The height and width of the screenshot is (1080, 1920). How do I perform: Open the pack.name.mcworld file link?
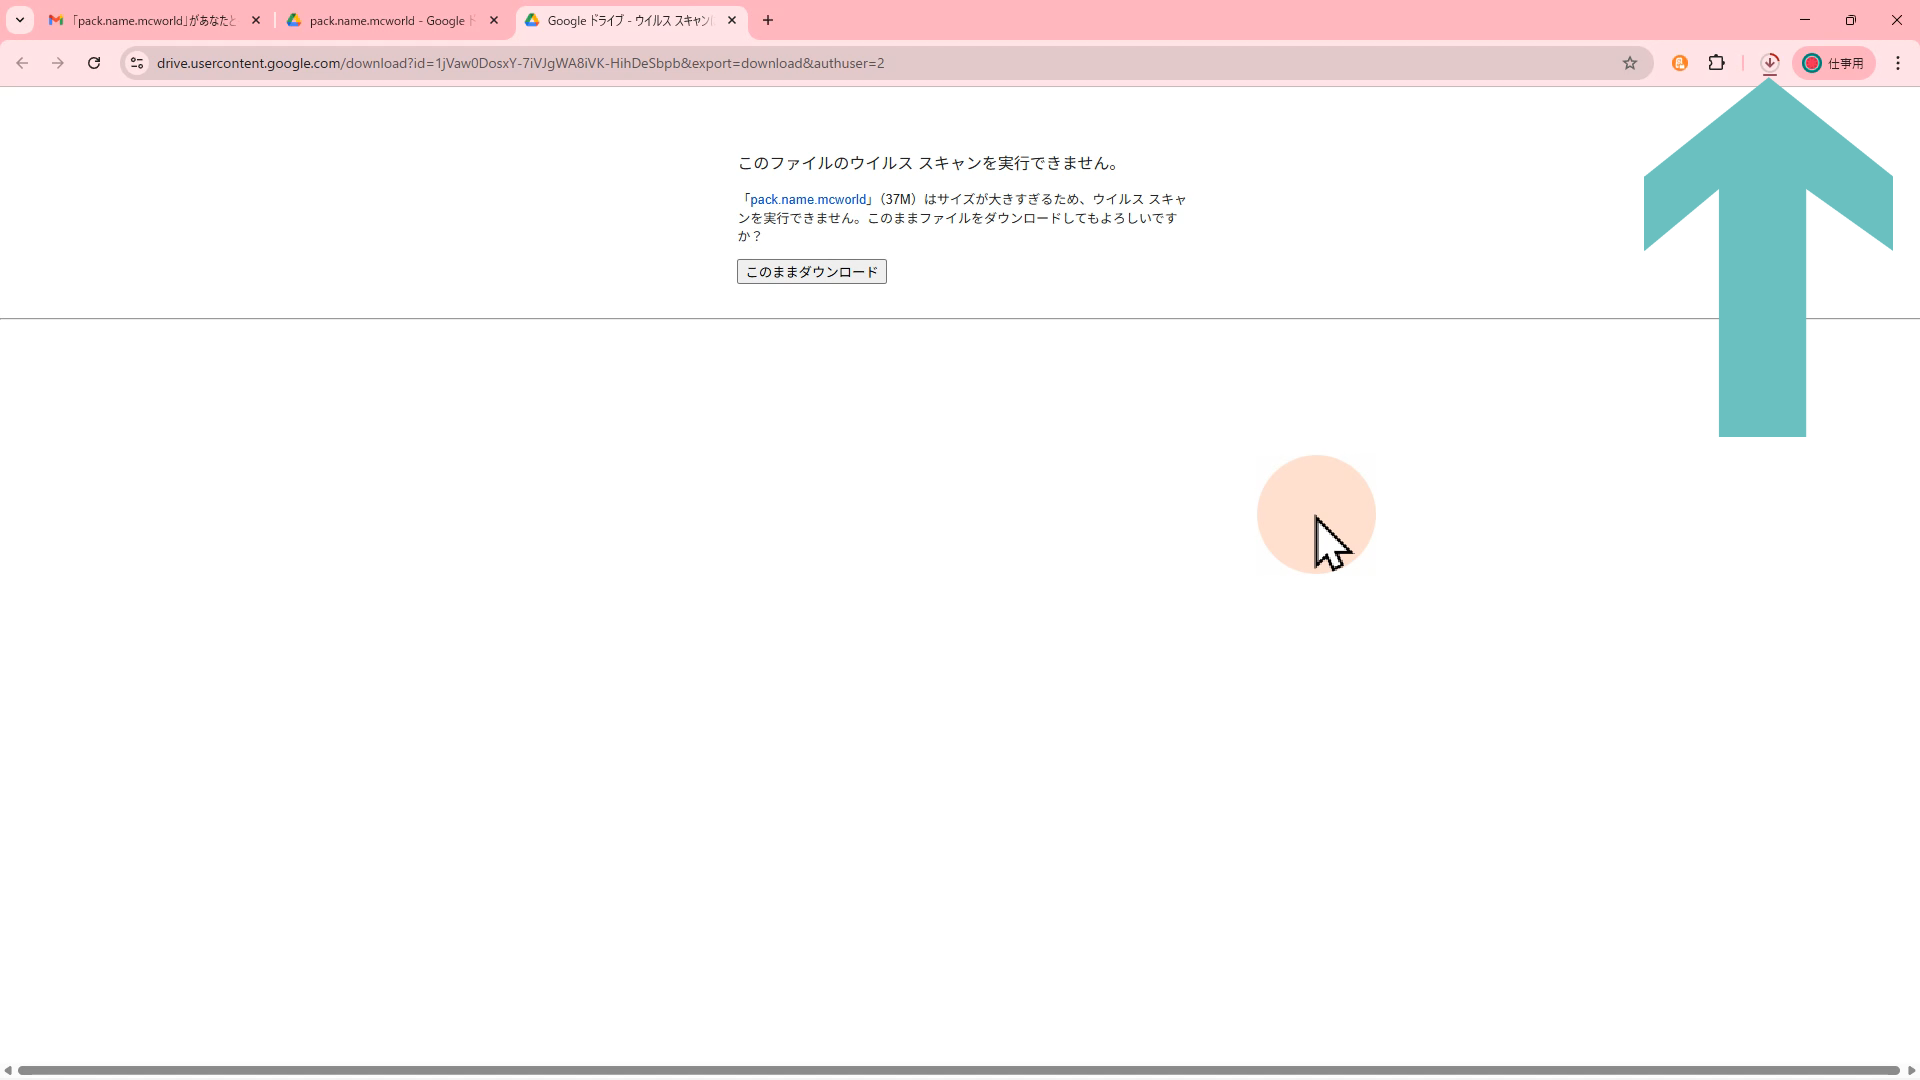(808, 199)
